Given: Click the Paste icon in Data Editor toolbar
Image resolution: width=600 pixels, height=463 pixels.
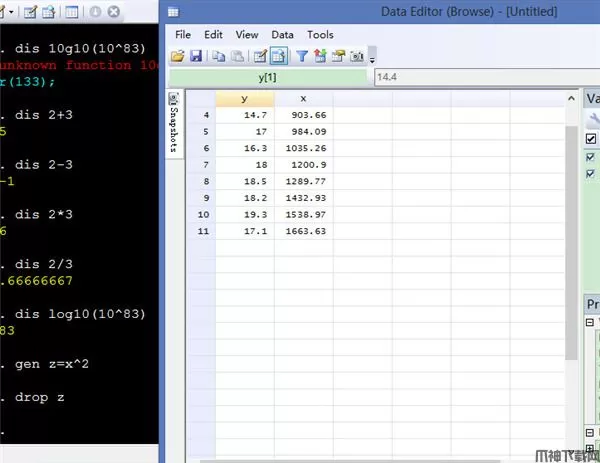Looking at the screenshot, I should (238, 56).
